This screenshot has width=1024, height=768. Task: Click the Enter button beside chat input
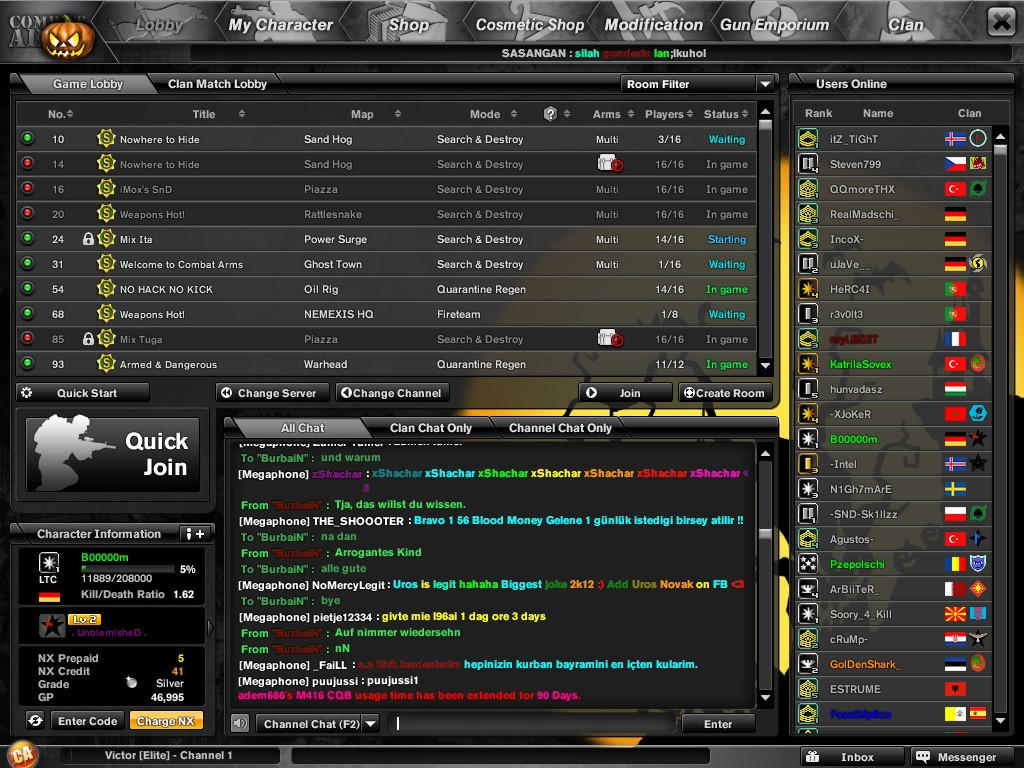pyautogui.click(x=718, y=724)
